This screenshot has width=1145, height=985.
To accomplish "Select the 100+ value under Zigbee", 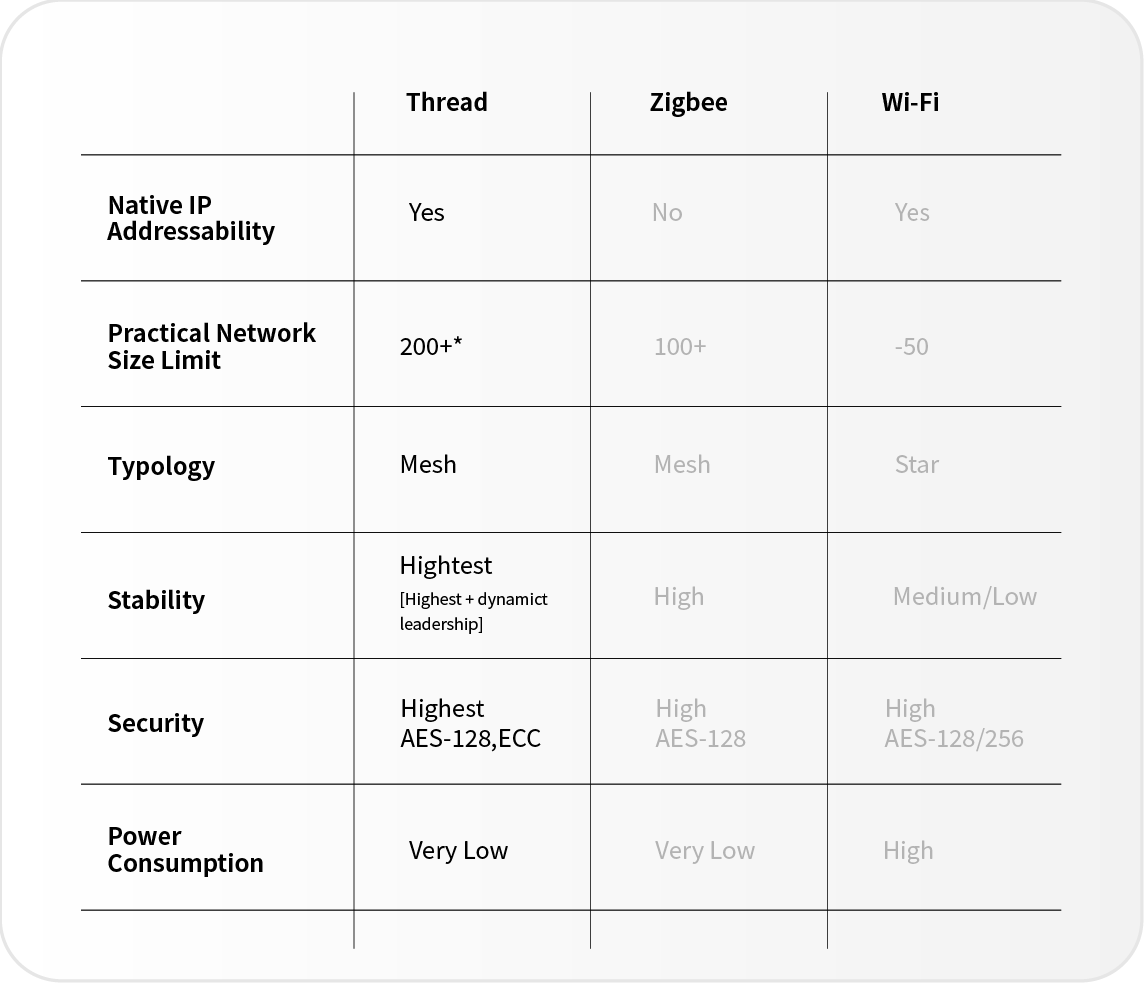I will (x=680, y=347).
